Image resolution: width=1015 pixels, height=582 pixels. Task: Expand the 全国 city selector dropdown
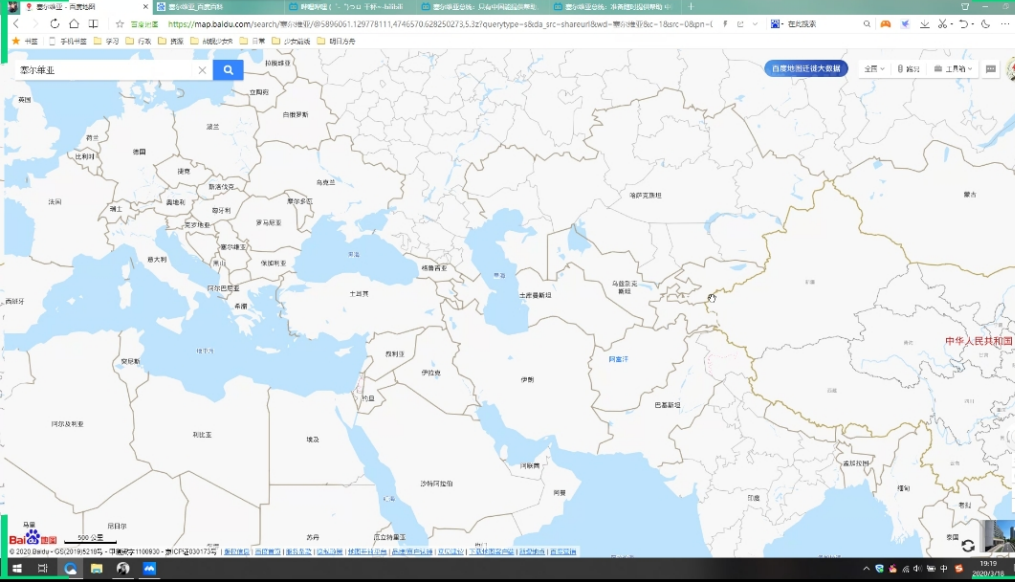874,69
